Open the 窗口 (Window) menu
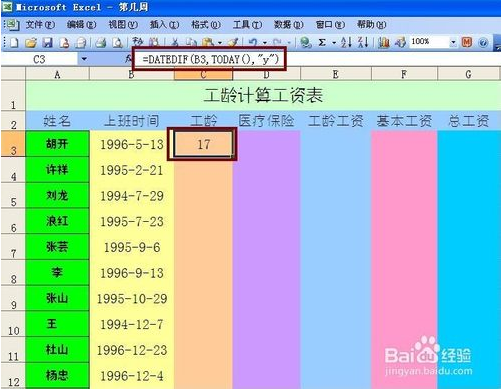Image resolution: width=501 pixels, height=389 pixels. click(330, 25)
